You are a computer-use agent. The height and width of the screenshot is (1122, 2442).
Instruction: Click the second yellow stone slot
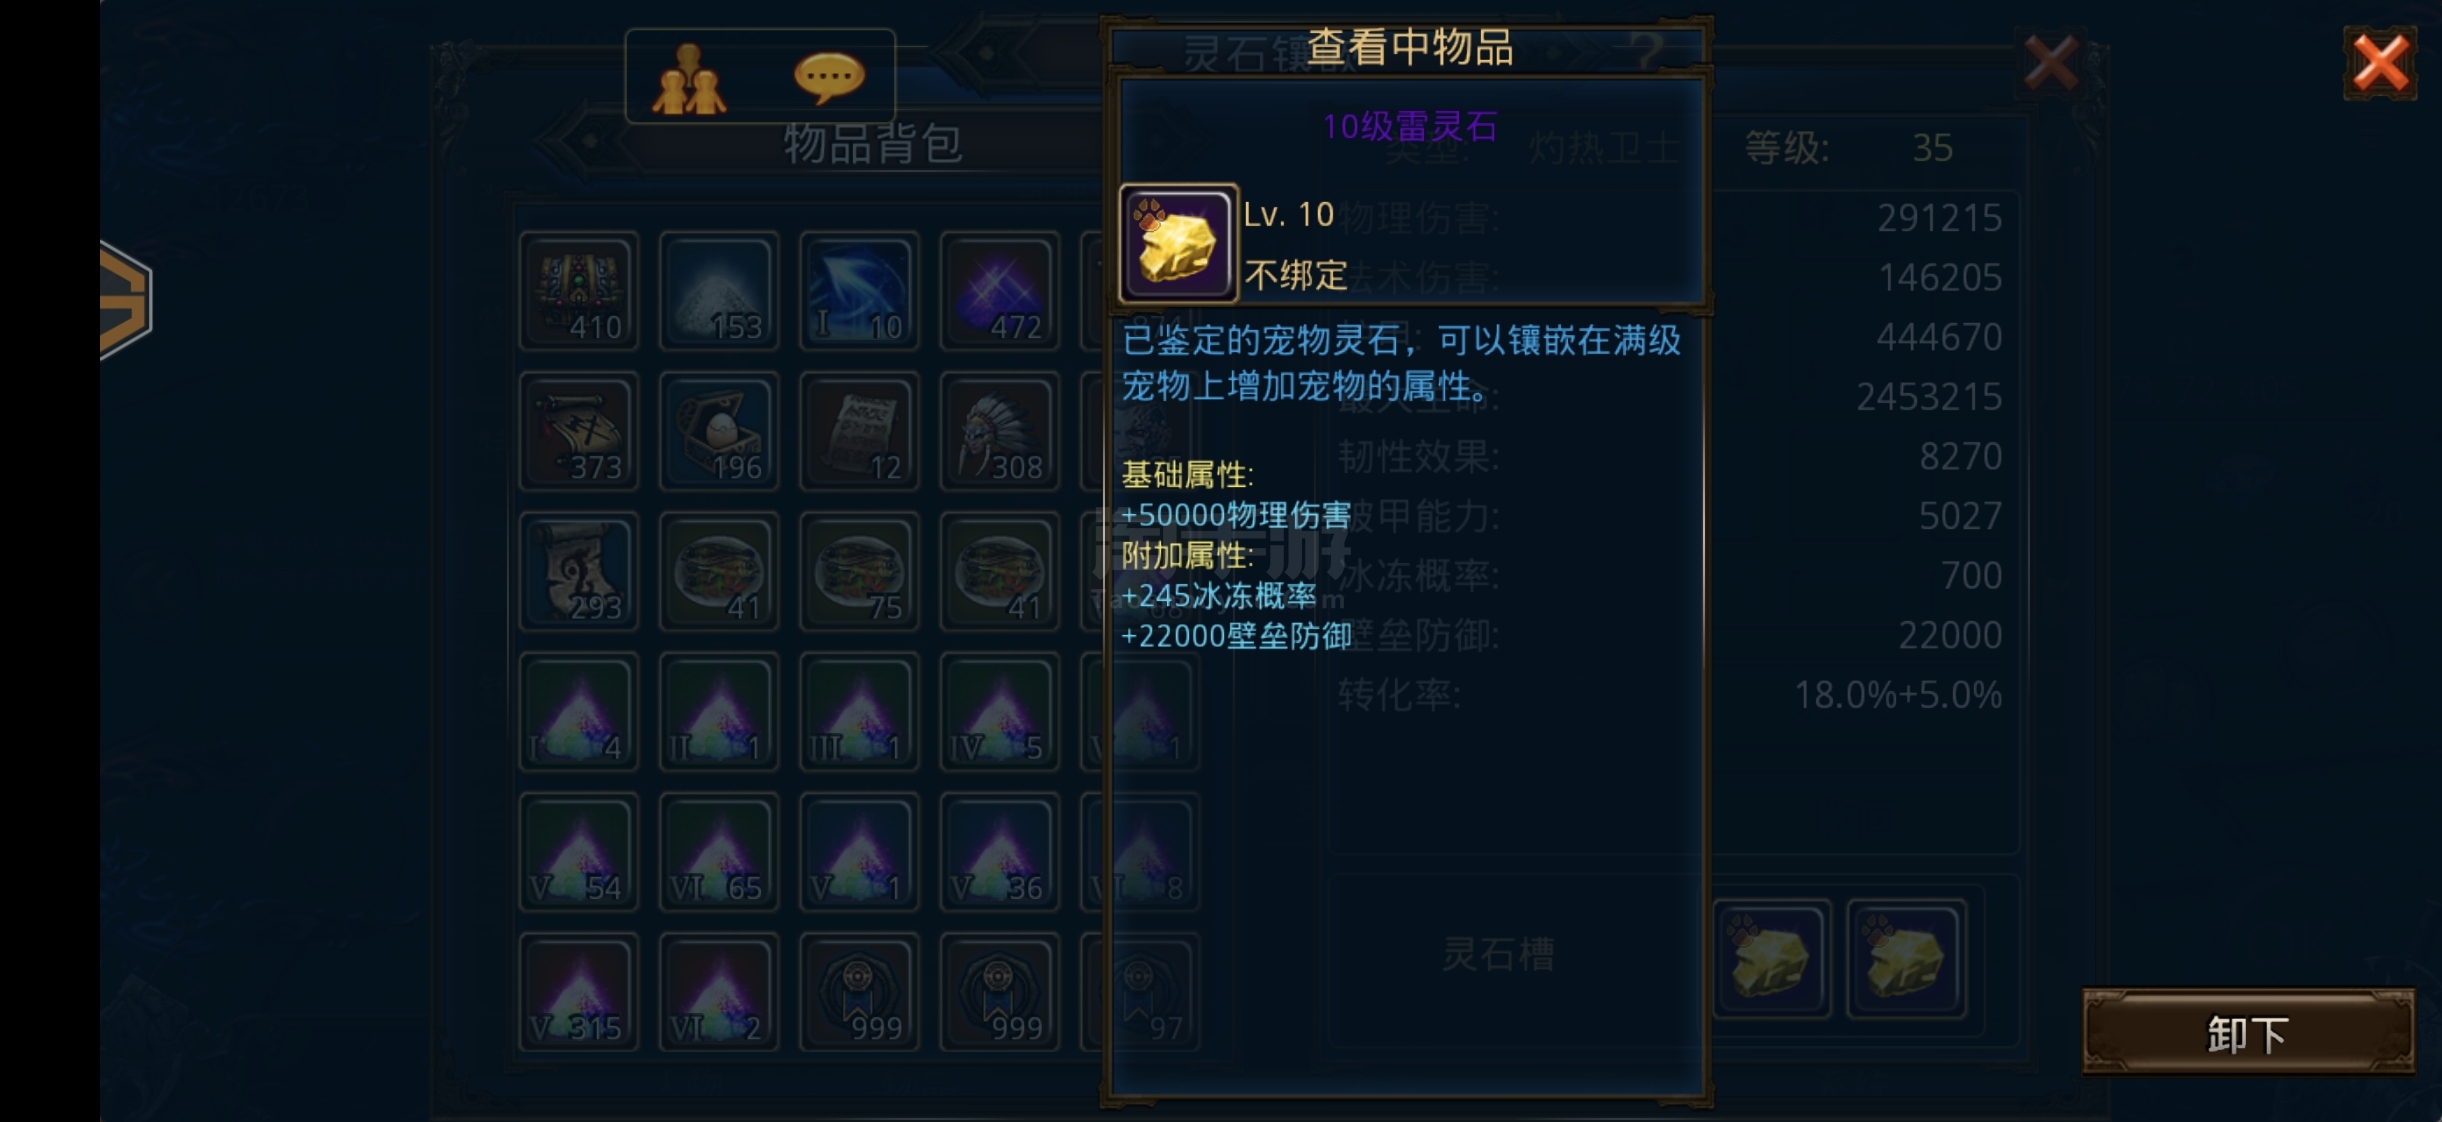(1907, 959)
